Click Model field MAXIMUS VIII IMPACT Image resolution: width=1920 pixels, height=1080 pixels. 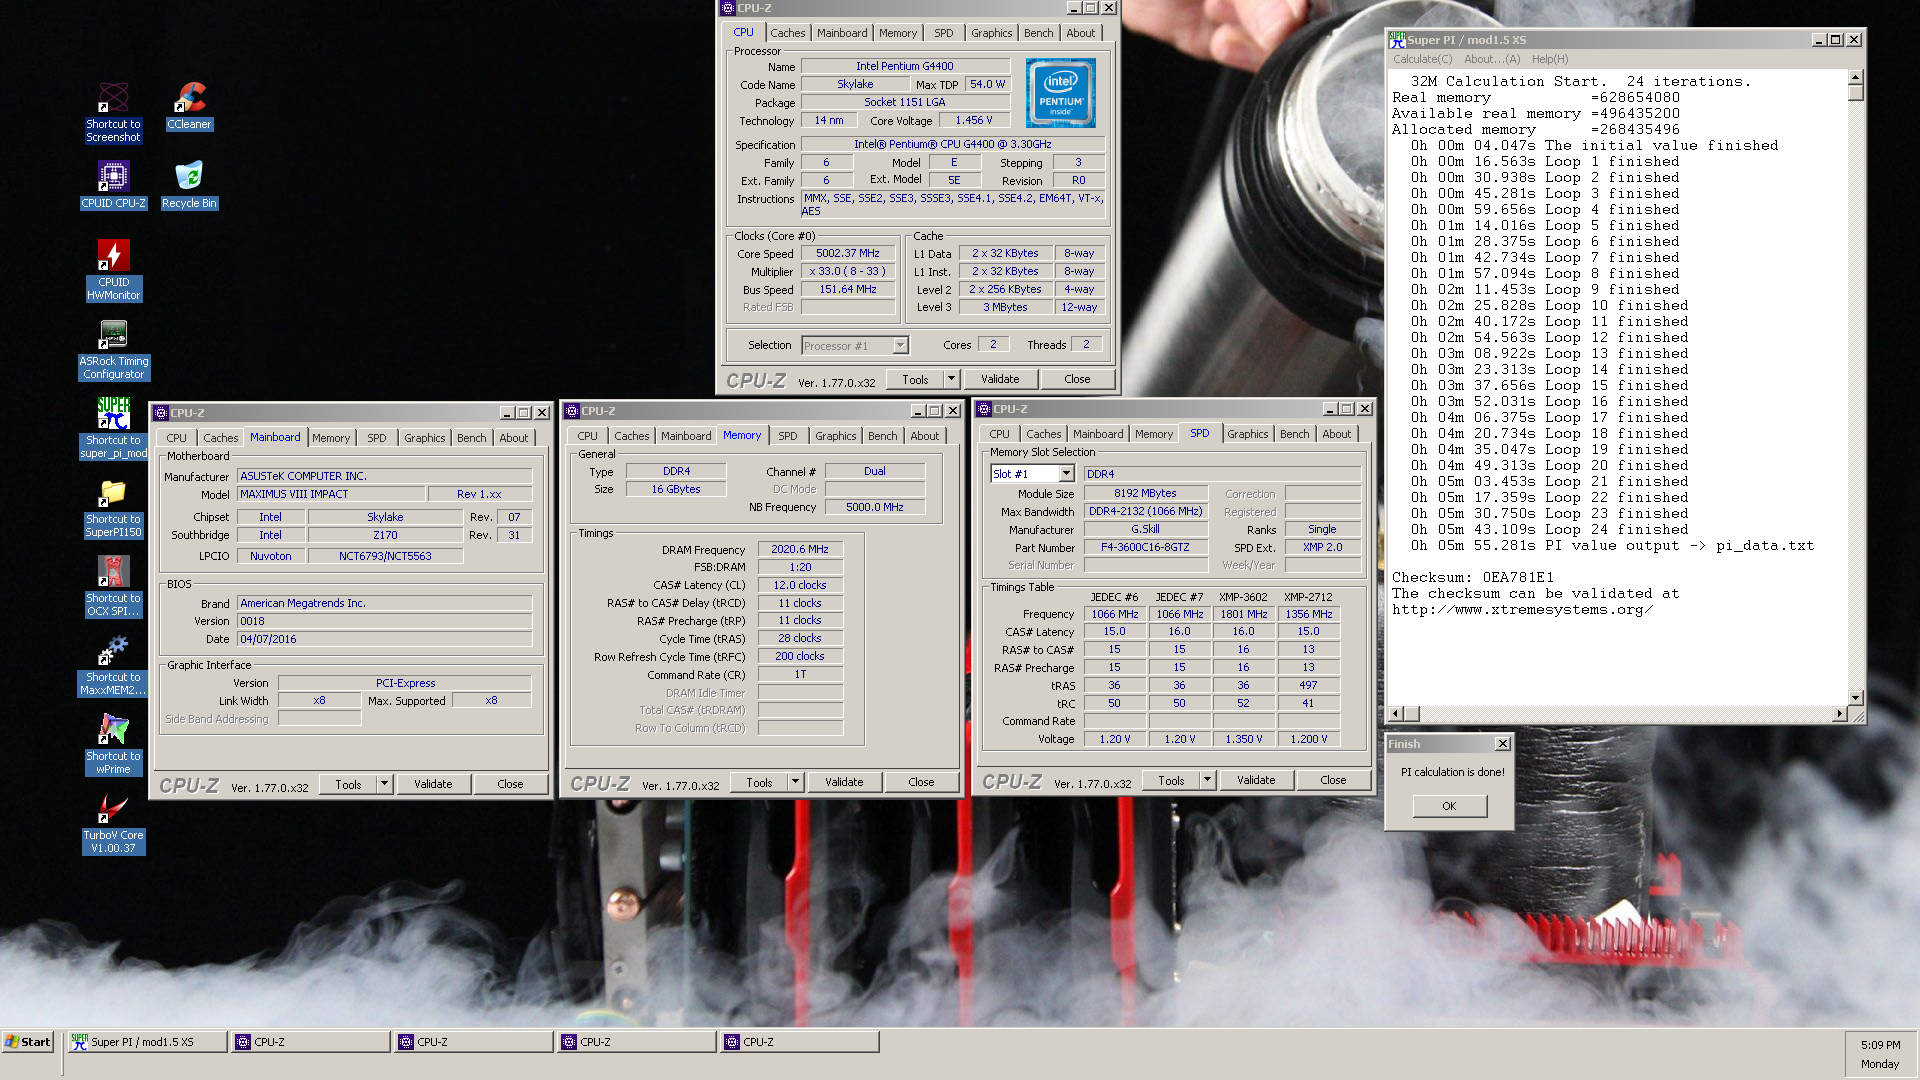(x=330, y=494)
